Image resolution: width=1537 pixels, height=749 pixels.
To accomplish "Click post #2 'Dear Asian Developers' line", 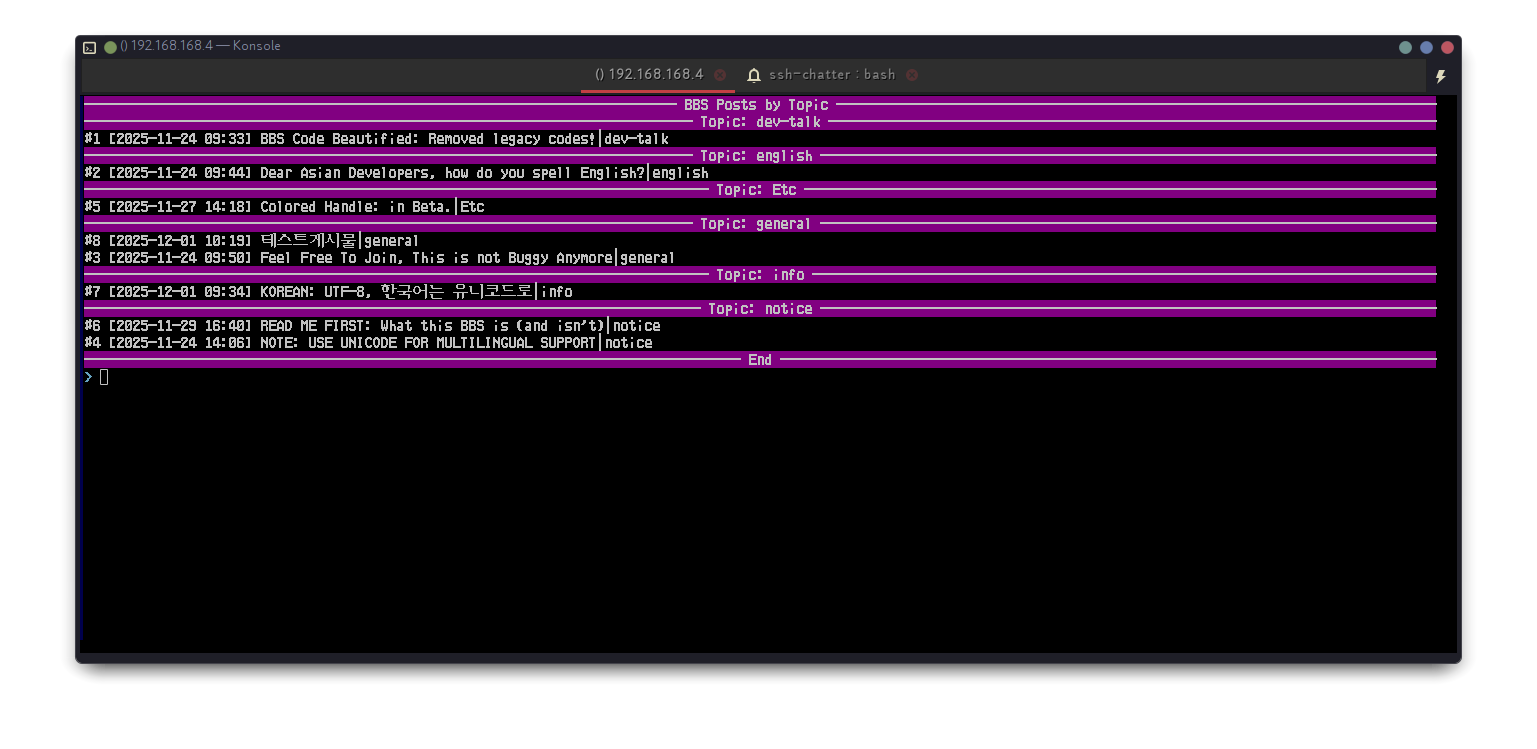I will coord(397,173).
